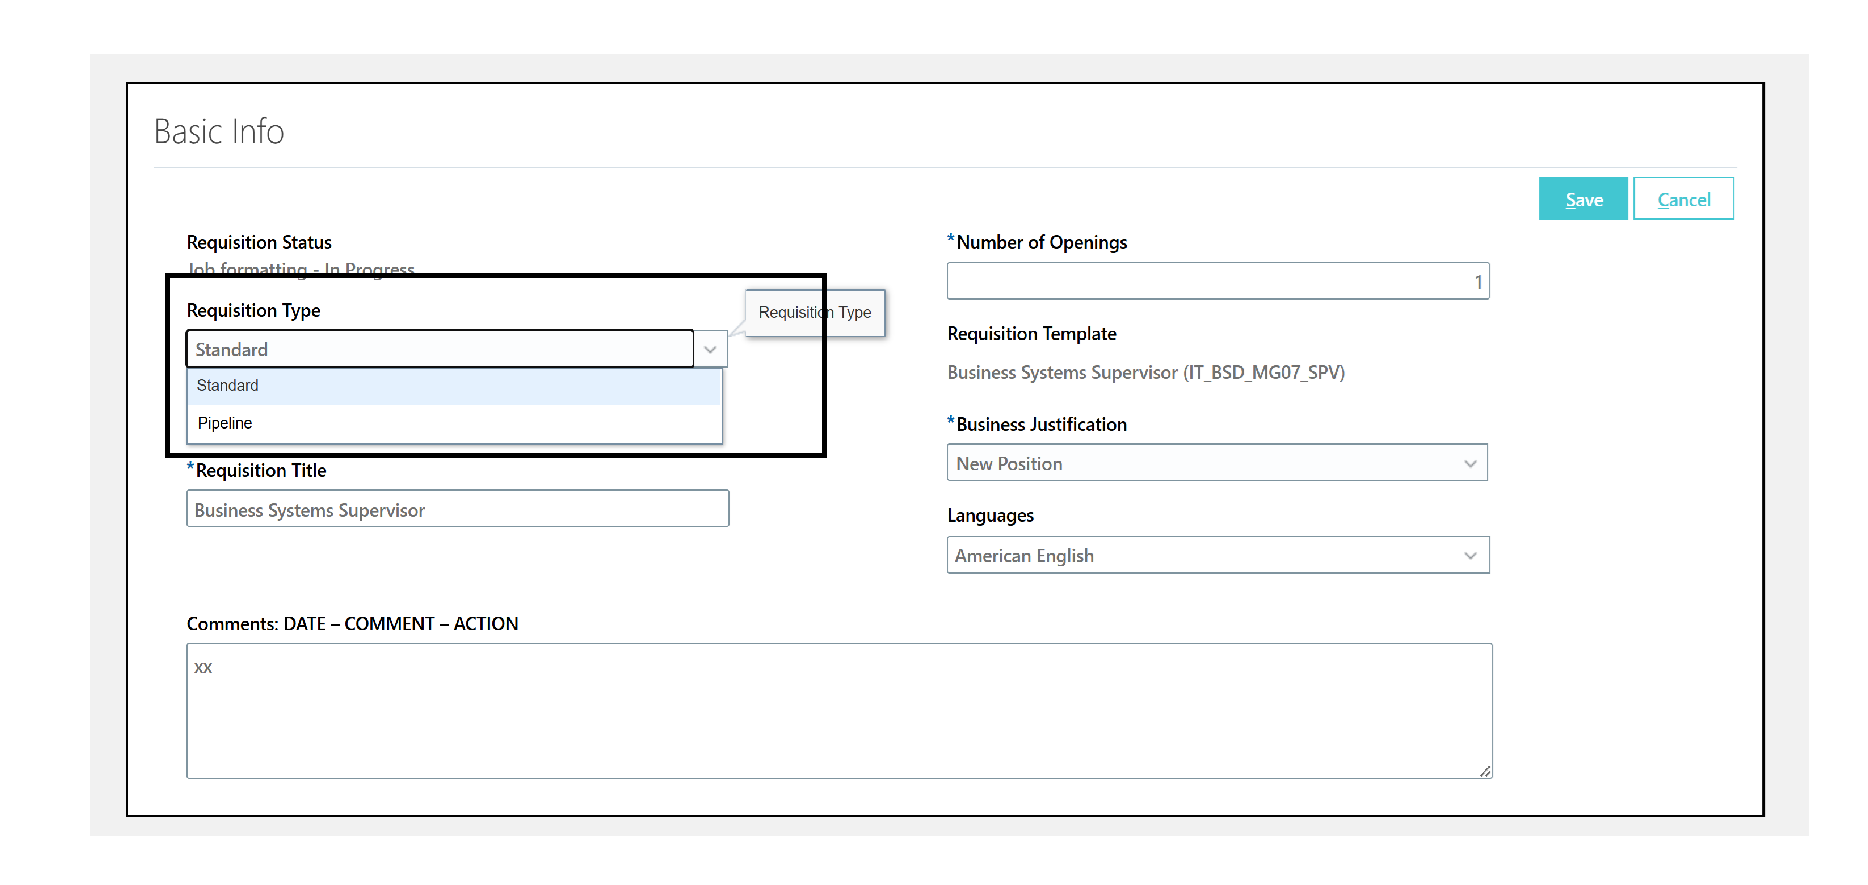Click the Requisition Status label
Screen dimensions: 1868x885
pos(259,242)
